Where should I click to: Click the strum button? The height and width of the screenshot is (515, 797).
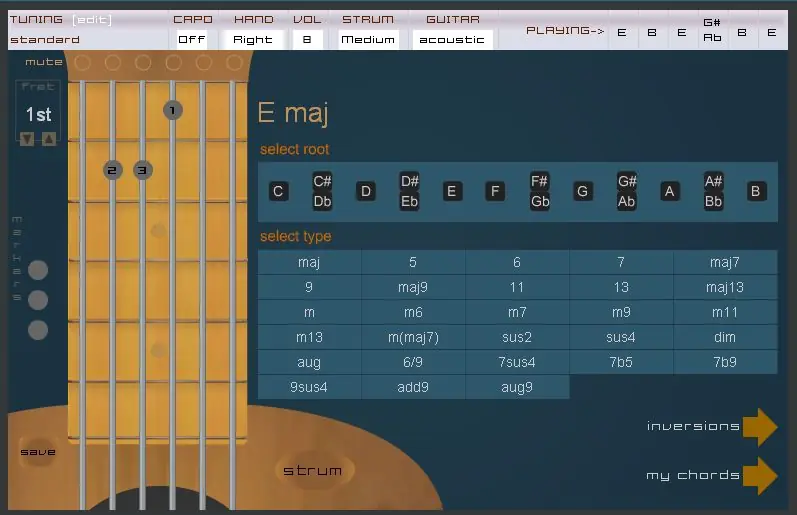click(x=313, y=471)
